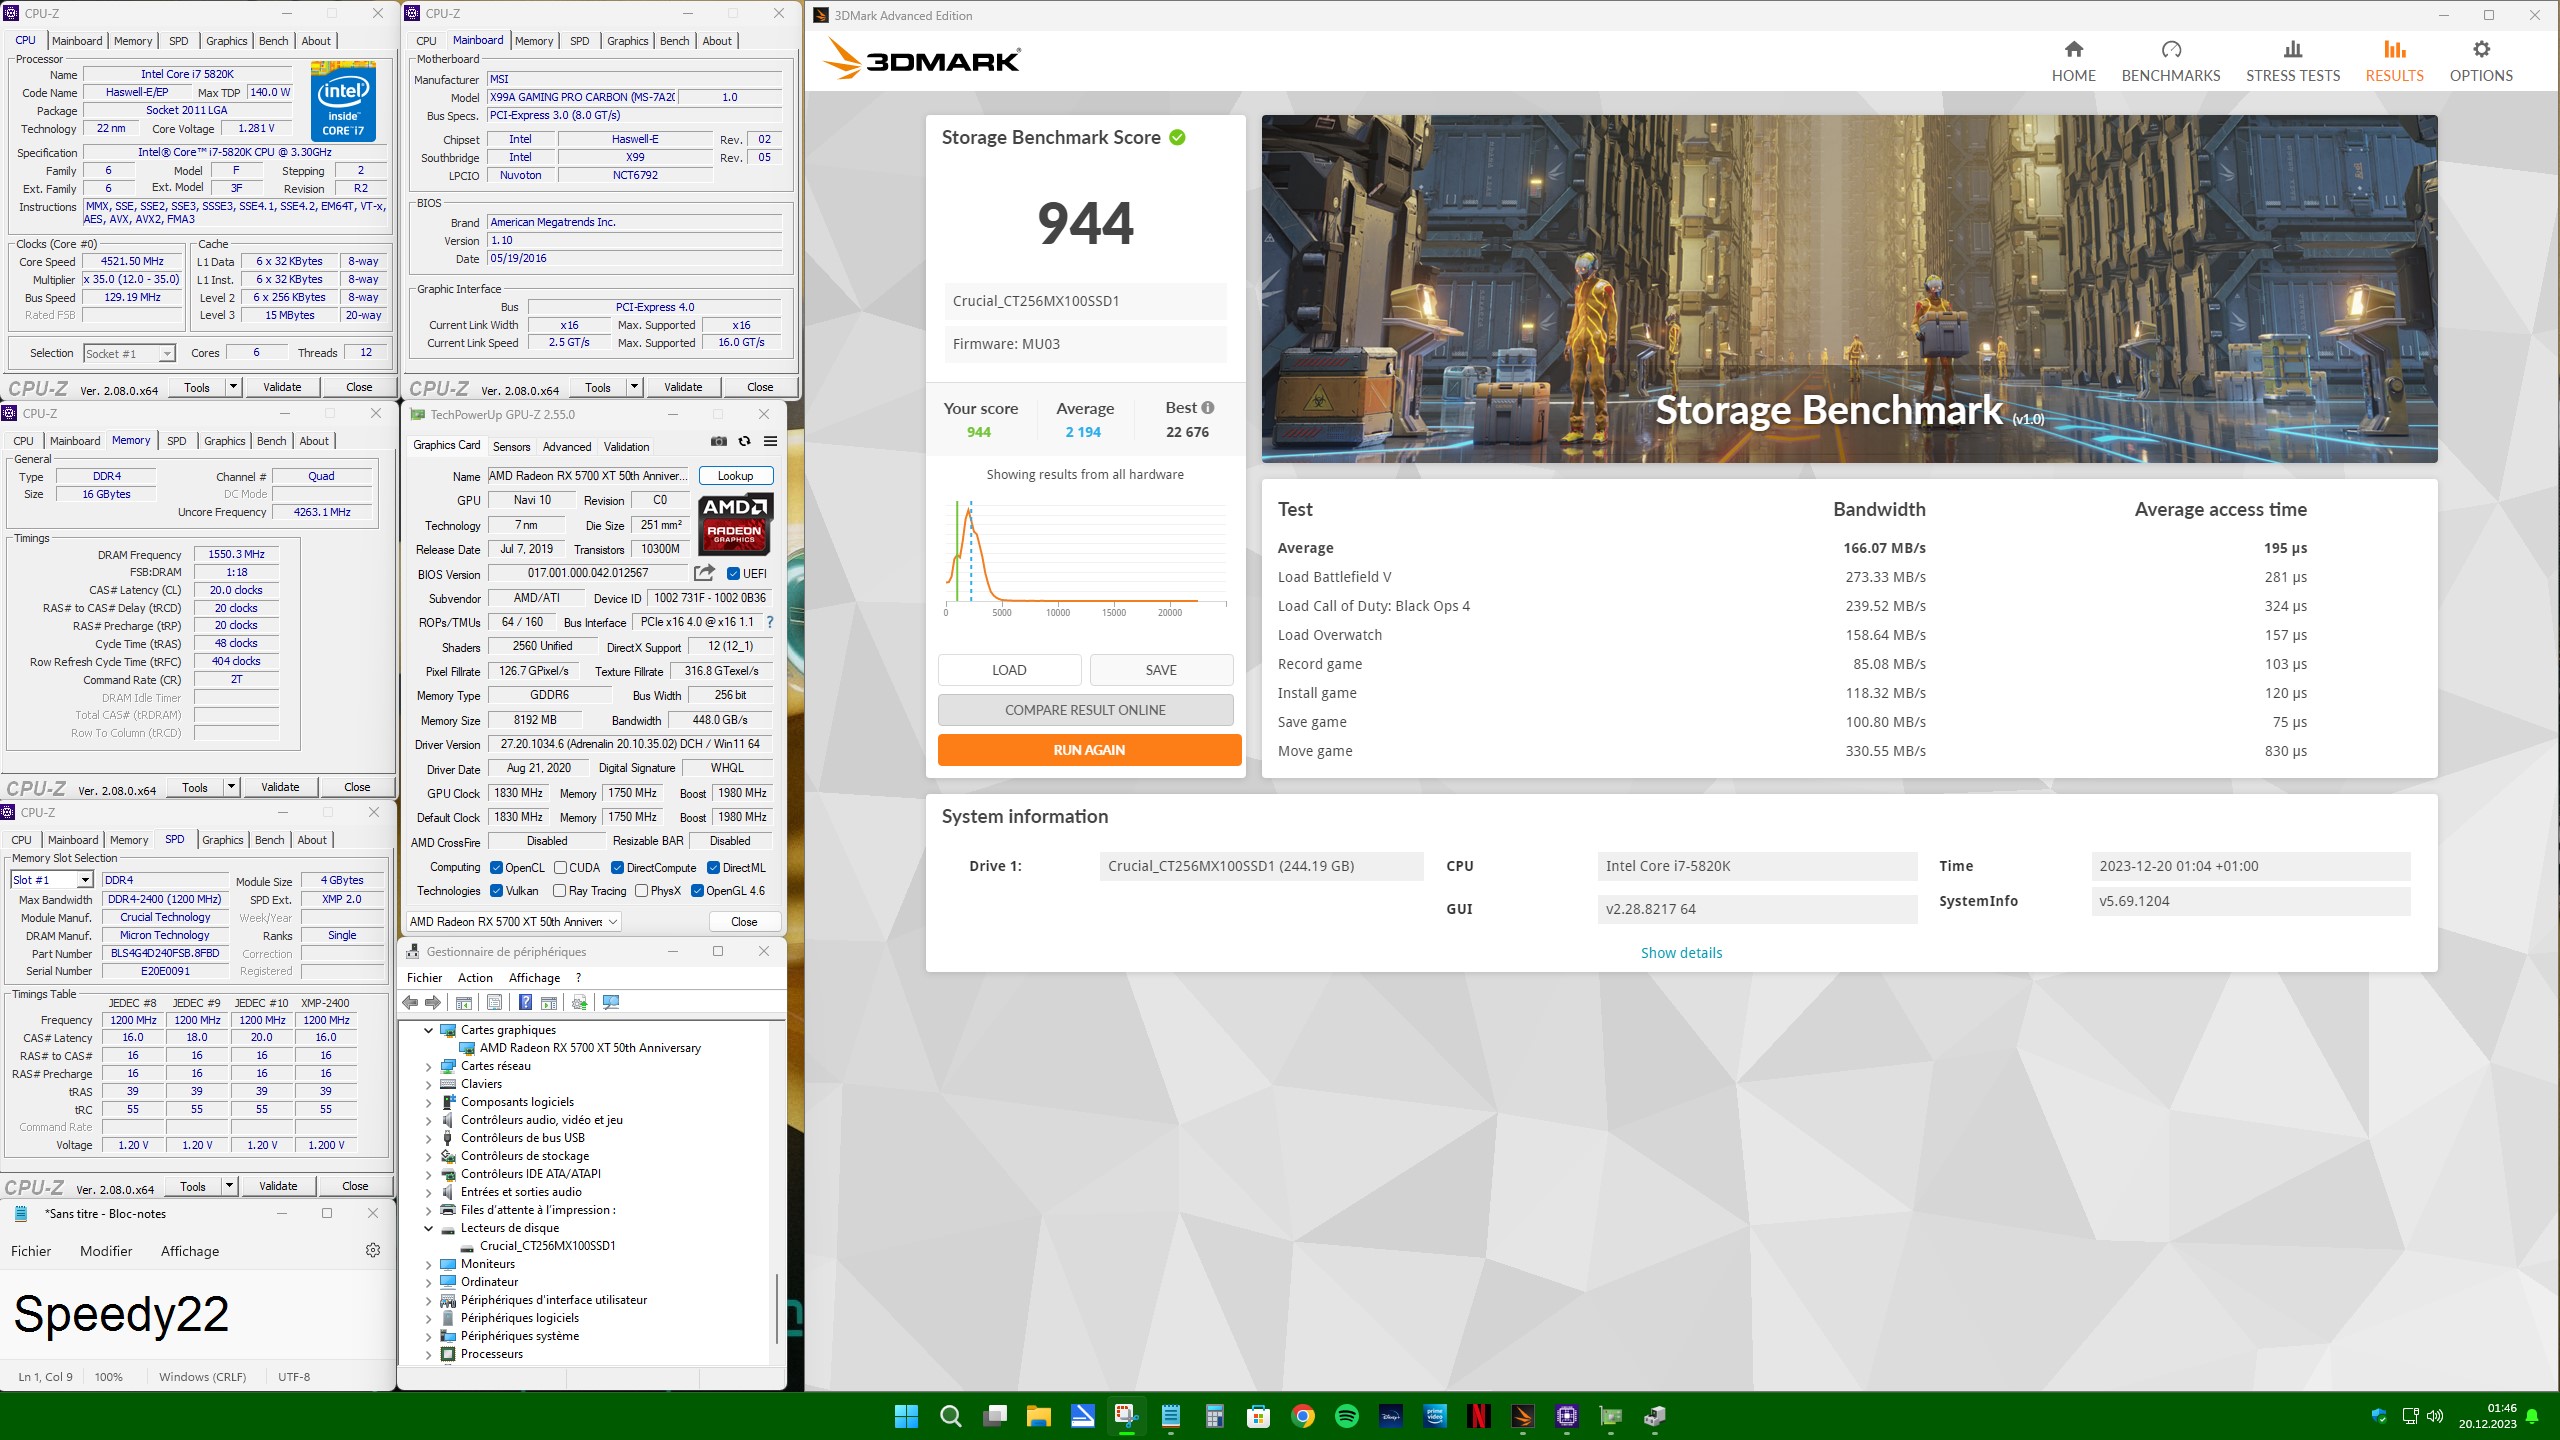Click the update driver toolbar icon

578,1003
